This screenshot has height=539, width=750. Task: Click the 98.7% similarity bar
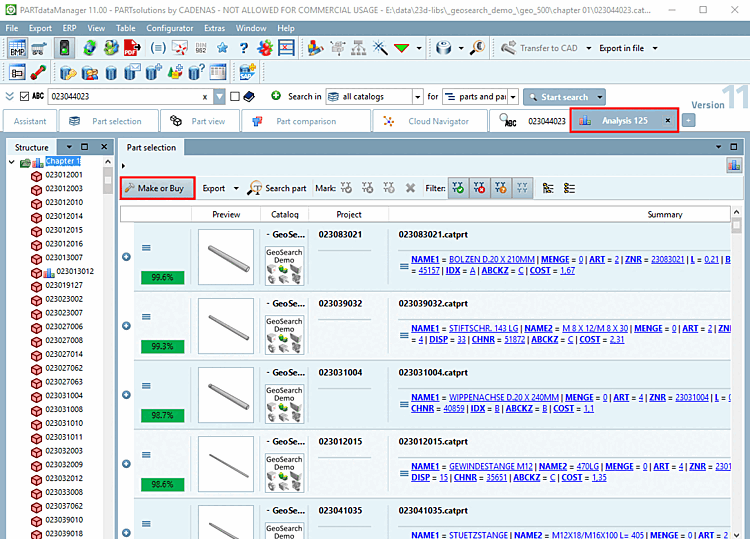click(162, 415)
